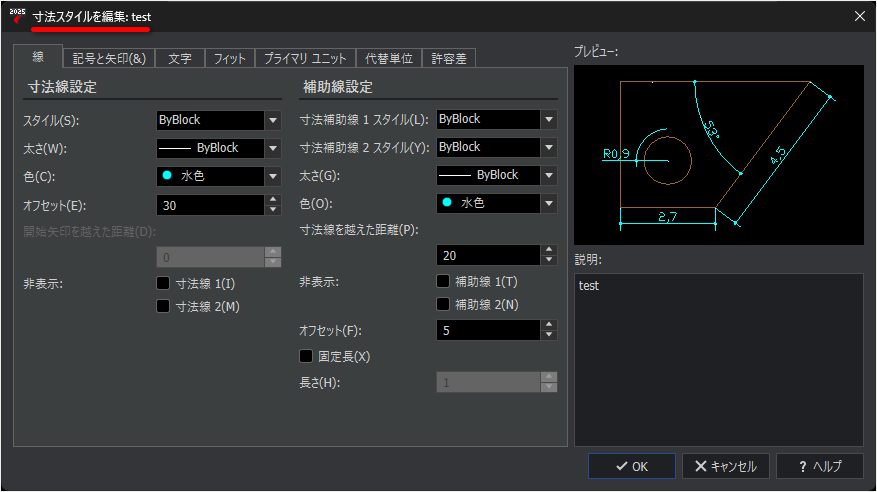Screen dimensions: 877x492
Task: Enable 寸法線 1(I) hide checkbox
Action: tap(163, 283)
